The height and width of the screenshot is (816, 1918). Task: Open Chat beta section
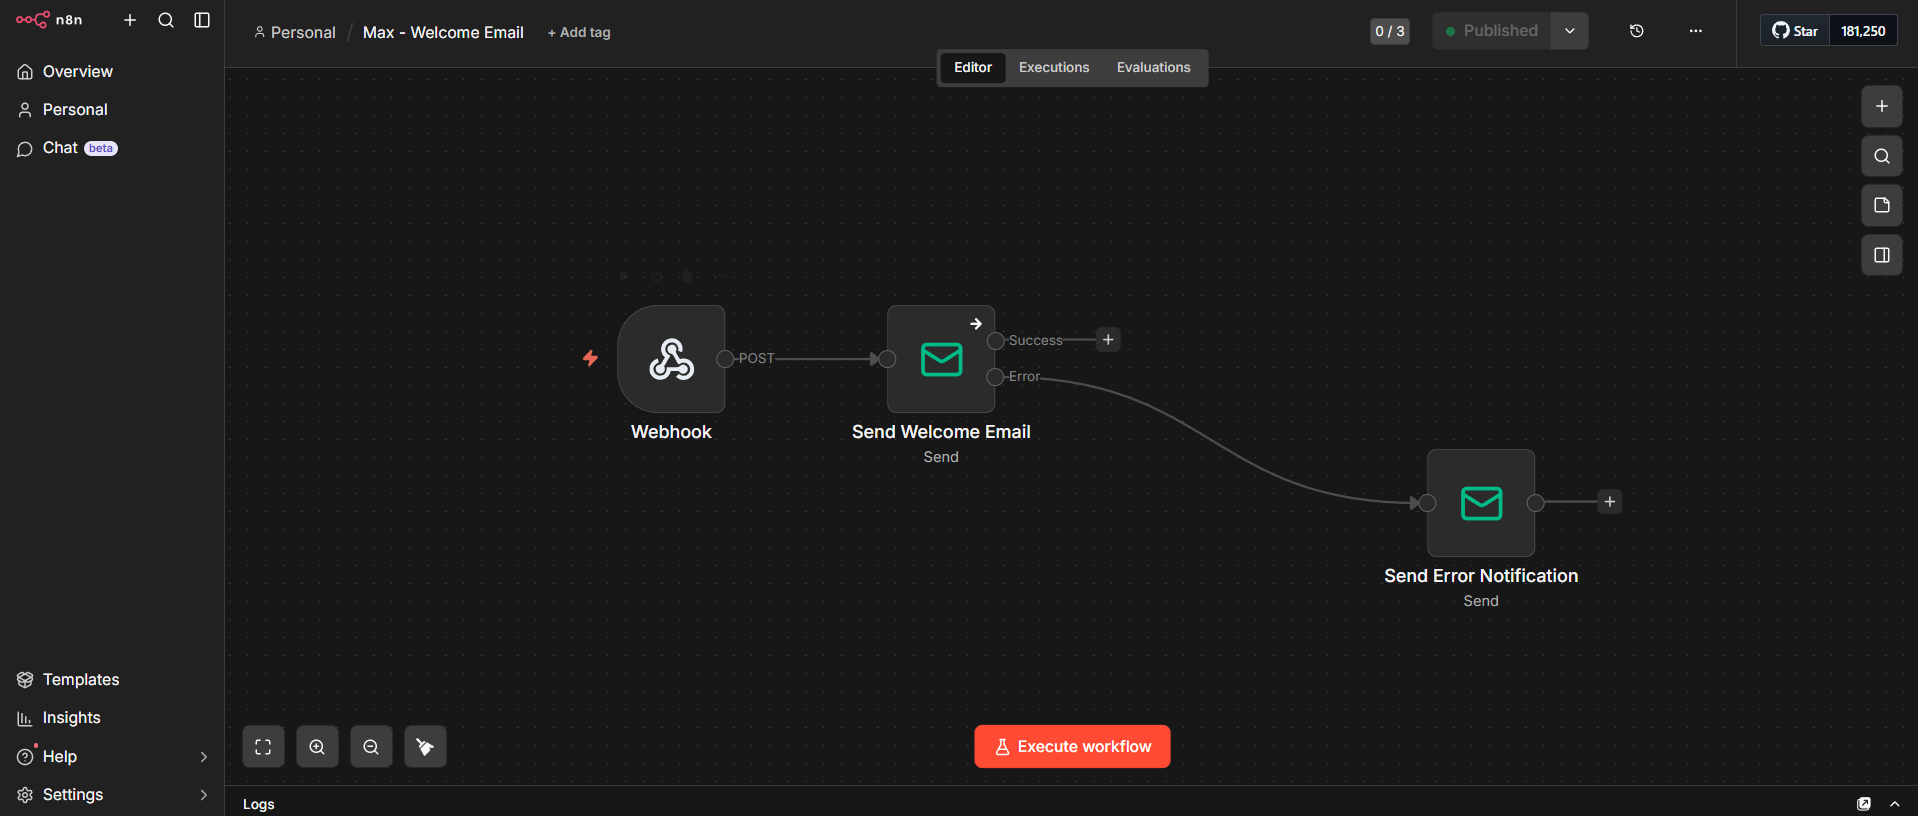click(112, 148)
